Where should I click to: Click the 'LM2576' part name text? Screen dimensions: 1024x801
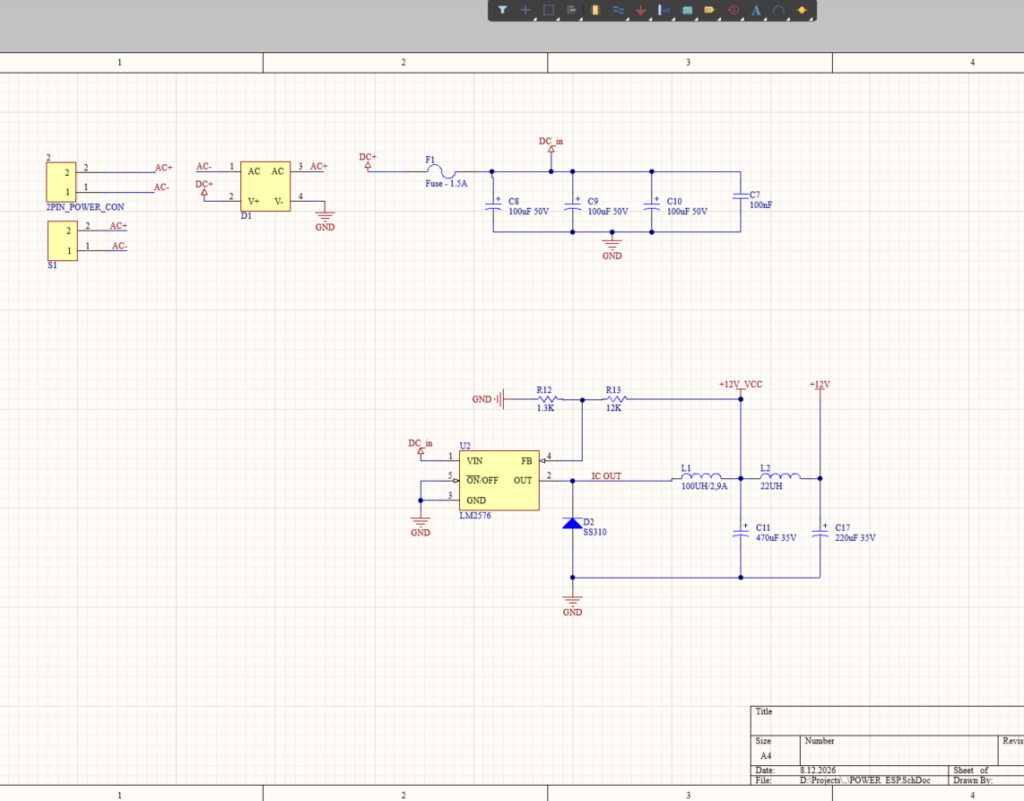pyautogui.click(x=475, y=515)
